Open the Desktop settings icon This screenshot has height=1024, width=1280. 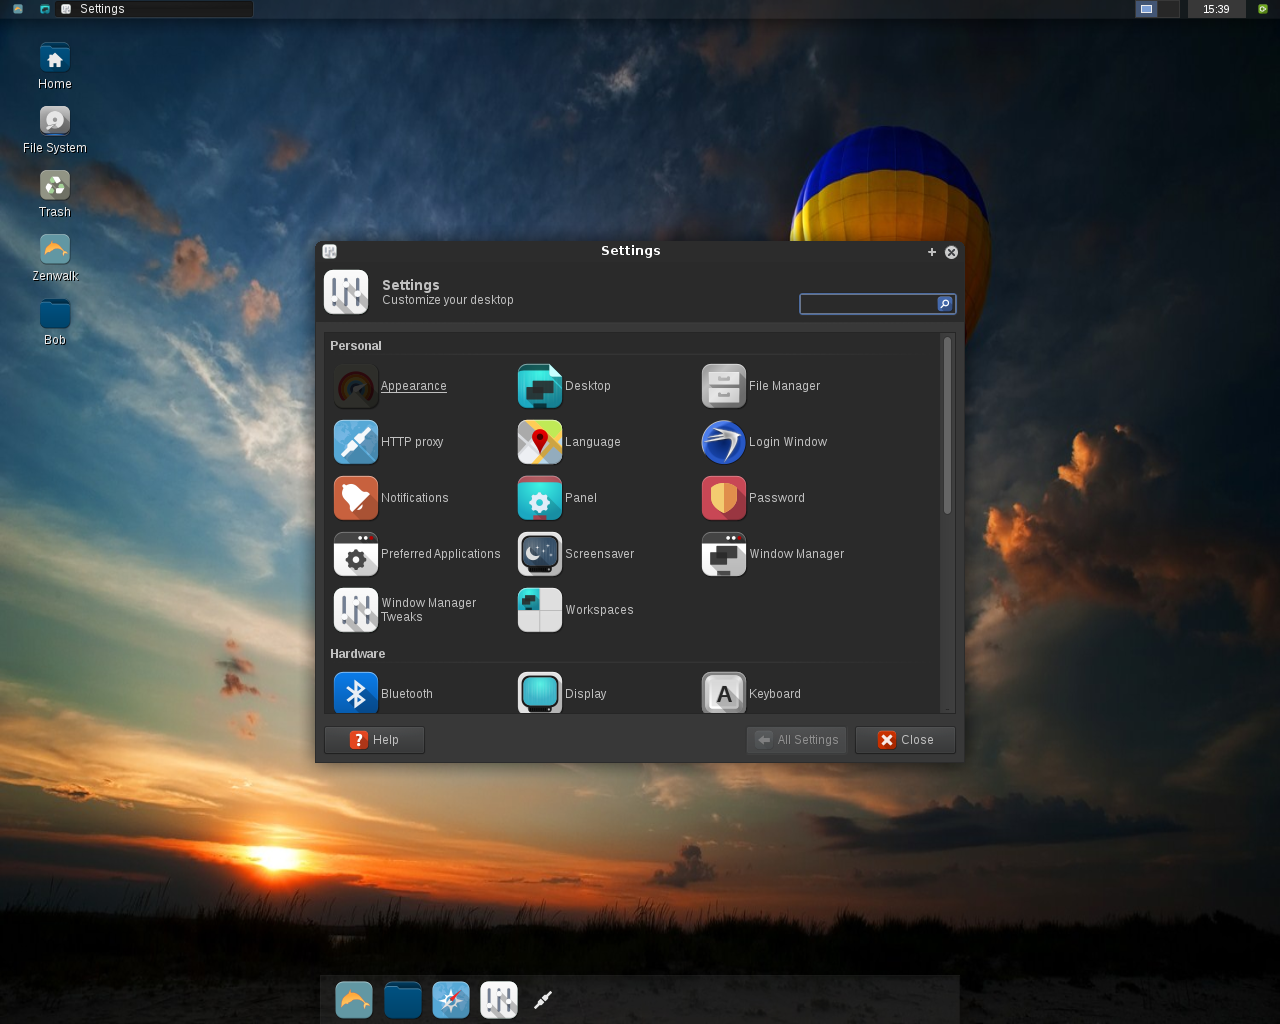pyautogui.click(x=540, y=386)
